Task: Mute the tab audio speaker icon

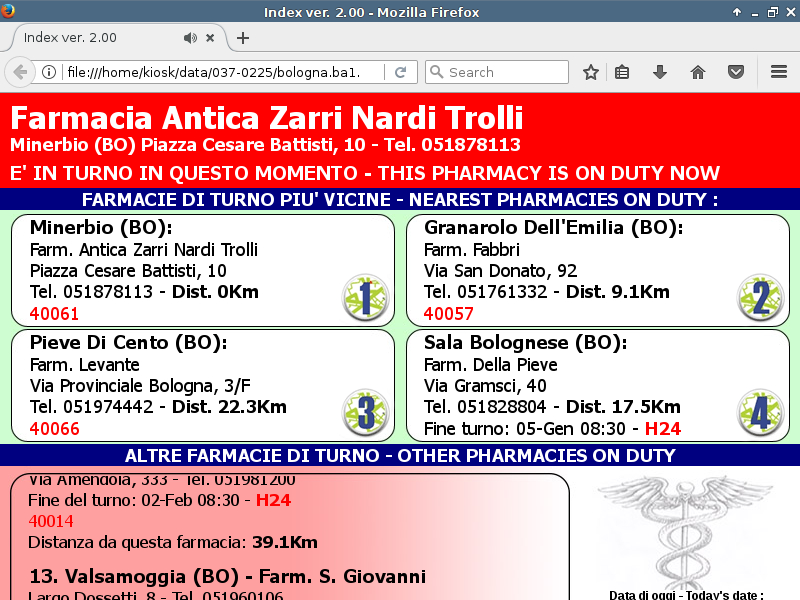Action: pyautogui.click(x=190, y=38)
